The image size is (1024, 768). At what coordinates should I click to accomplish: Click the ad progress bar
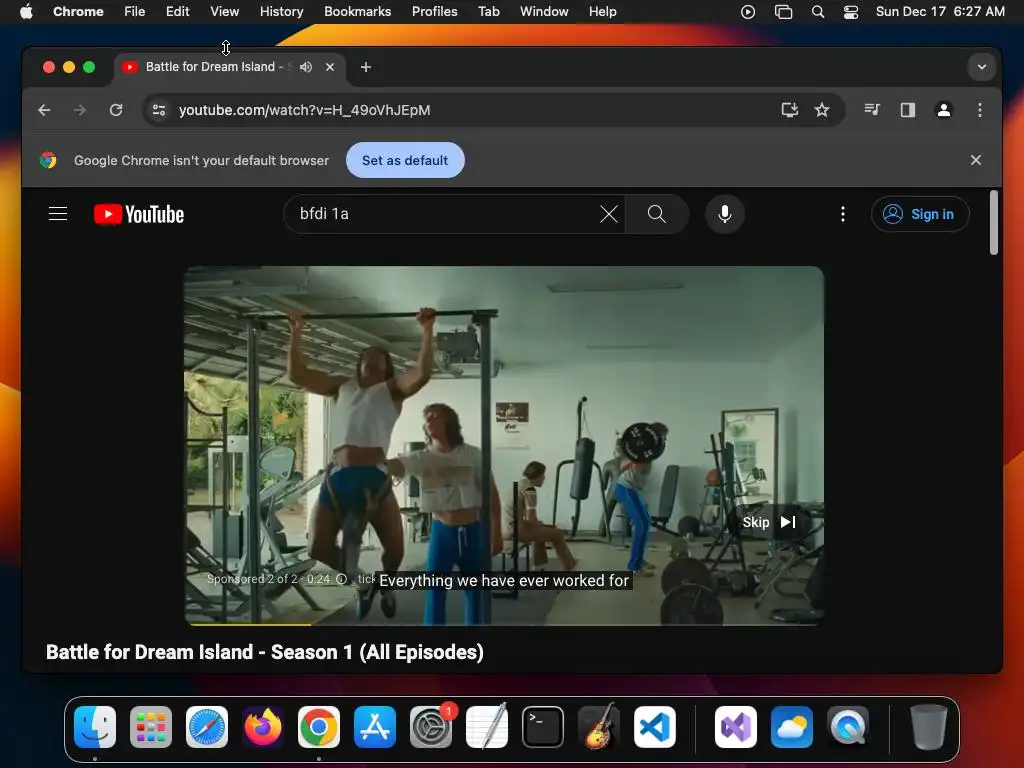[x=504, y=624]
